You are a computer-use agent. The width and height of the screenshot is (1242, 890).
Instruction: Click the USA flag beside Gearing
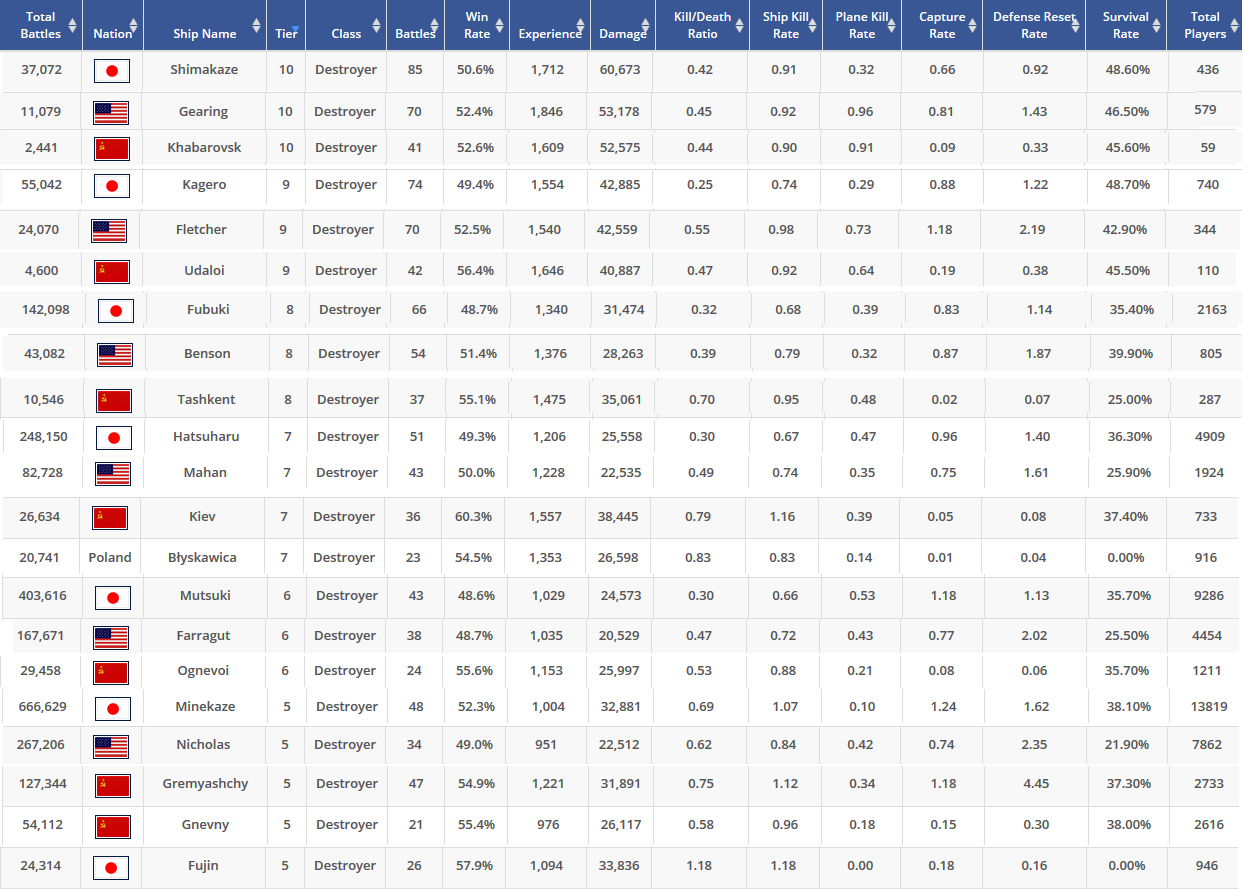(111, 112)
